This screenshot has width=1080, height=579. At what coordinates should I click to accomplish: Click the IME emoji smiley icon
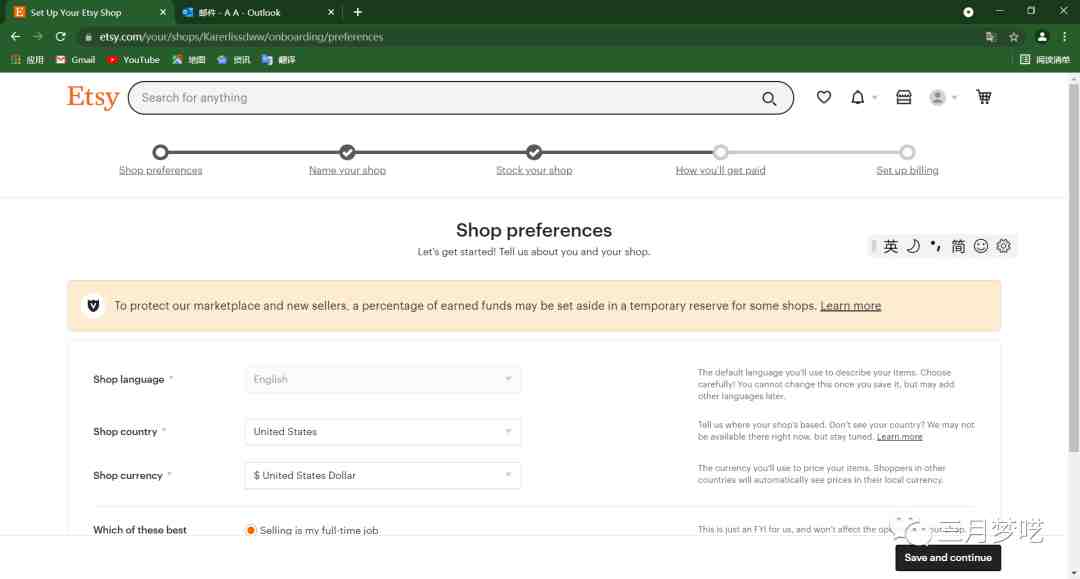pyautogui.click(x=981, y=246)
